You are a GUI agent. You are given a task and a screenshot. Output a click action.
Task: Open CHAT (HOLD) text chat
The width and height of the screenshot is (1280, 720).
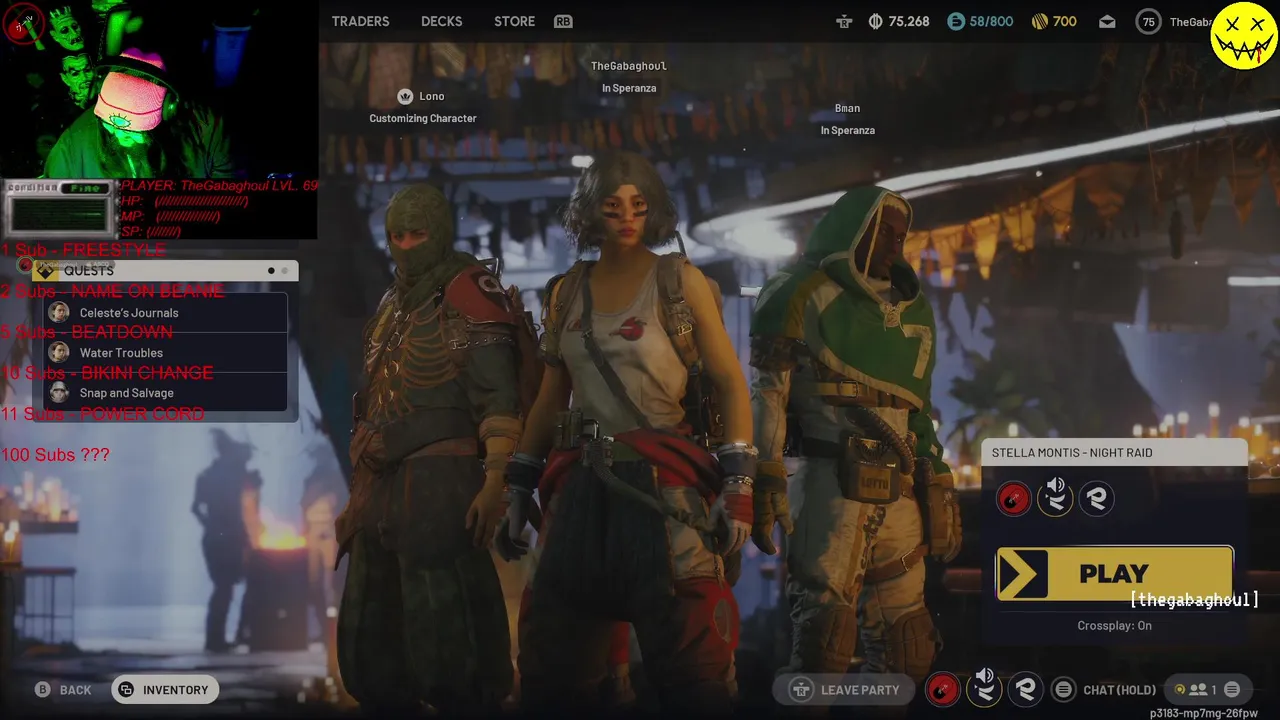coord(1119,690)
